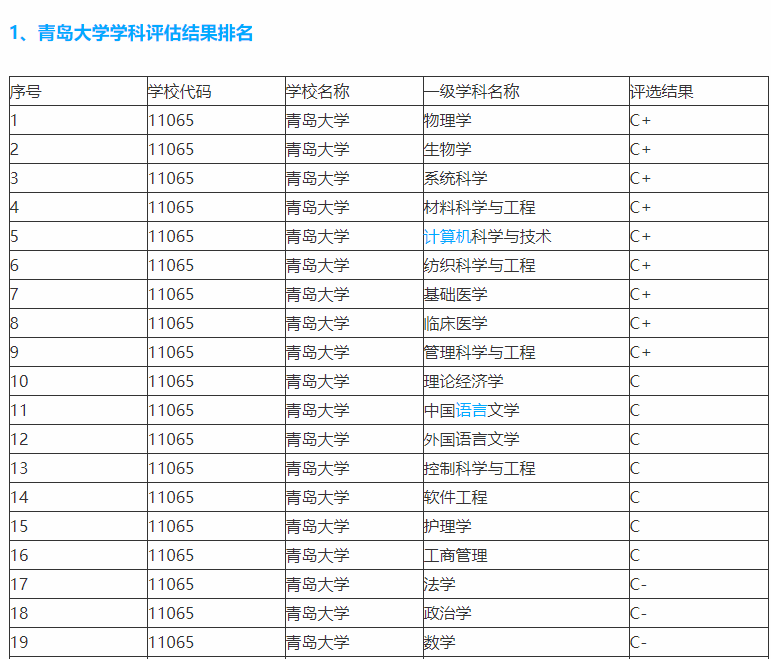
Task: Click 青岛大学 in the 政治学 row
Action: click(354, 613)
